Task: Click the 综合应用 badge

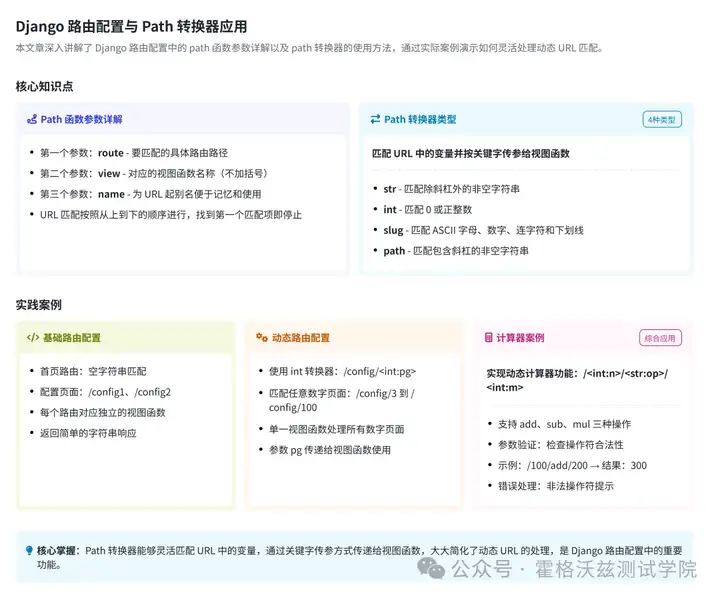Action: click(x=660, y=338)
